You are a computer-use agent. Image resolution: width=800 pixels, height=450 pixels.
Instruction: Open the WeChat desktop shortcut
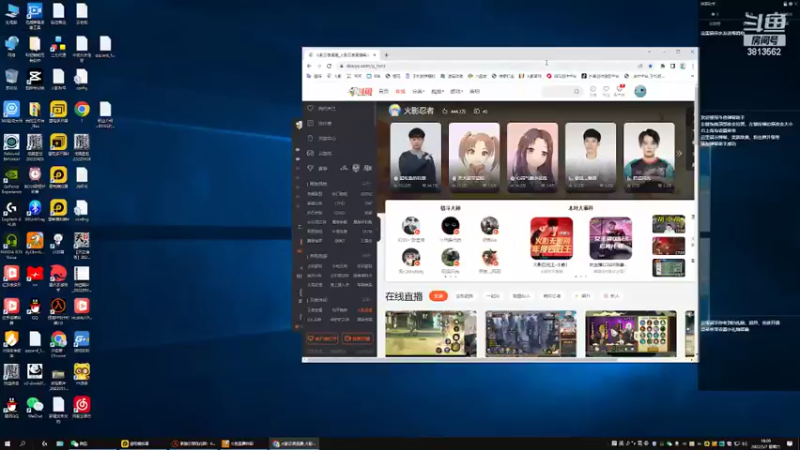pos(35,408)
